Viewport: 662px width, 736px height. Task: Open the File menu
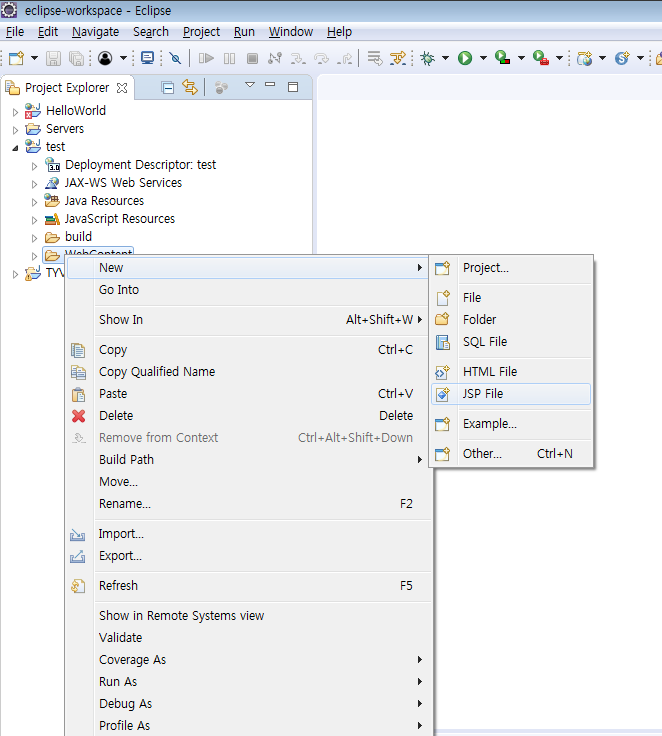pos(15,31)
